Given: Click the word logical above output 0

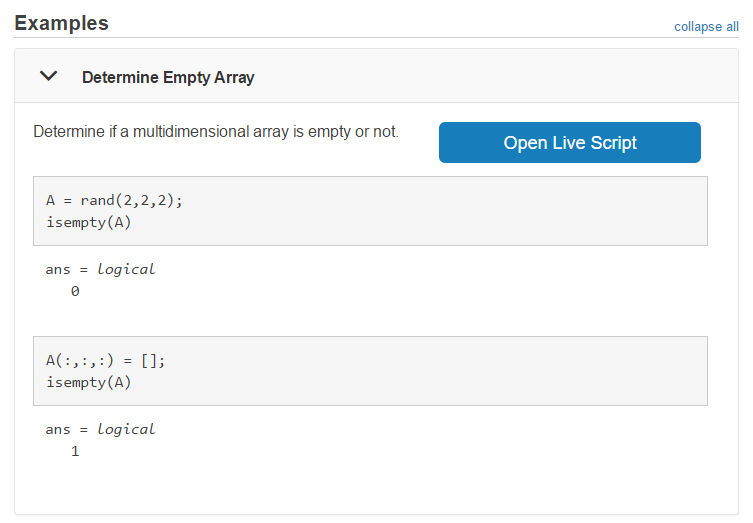Looking at the screenshot, I should pyautogui.click(x=127, y=270).
